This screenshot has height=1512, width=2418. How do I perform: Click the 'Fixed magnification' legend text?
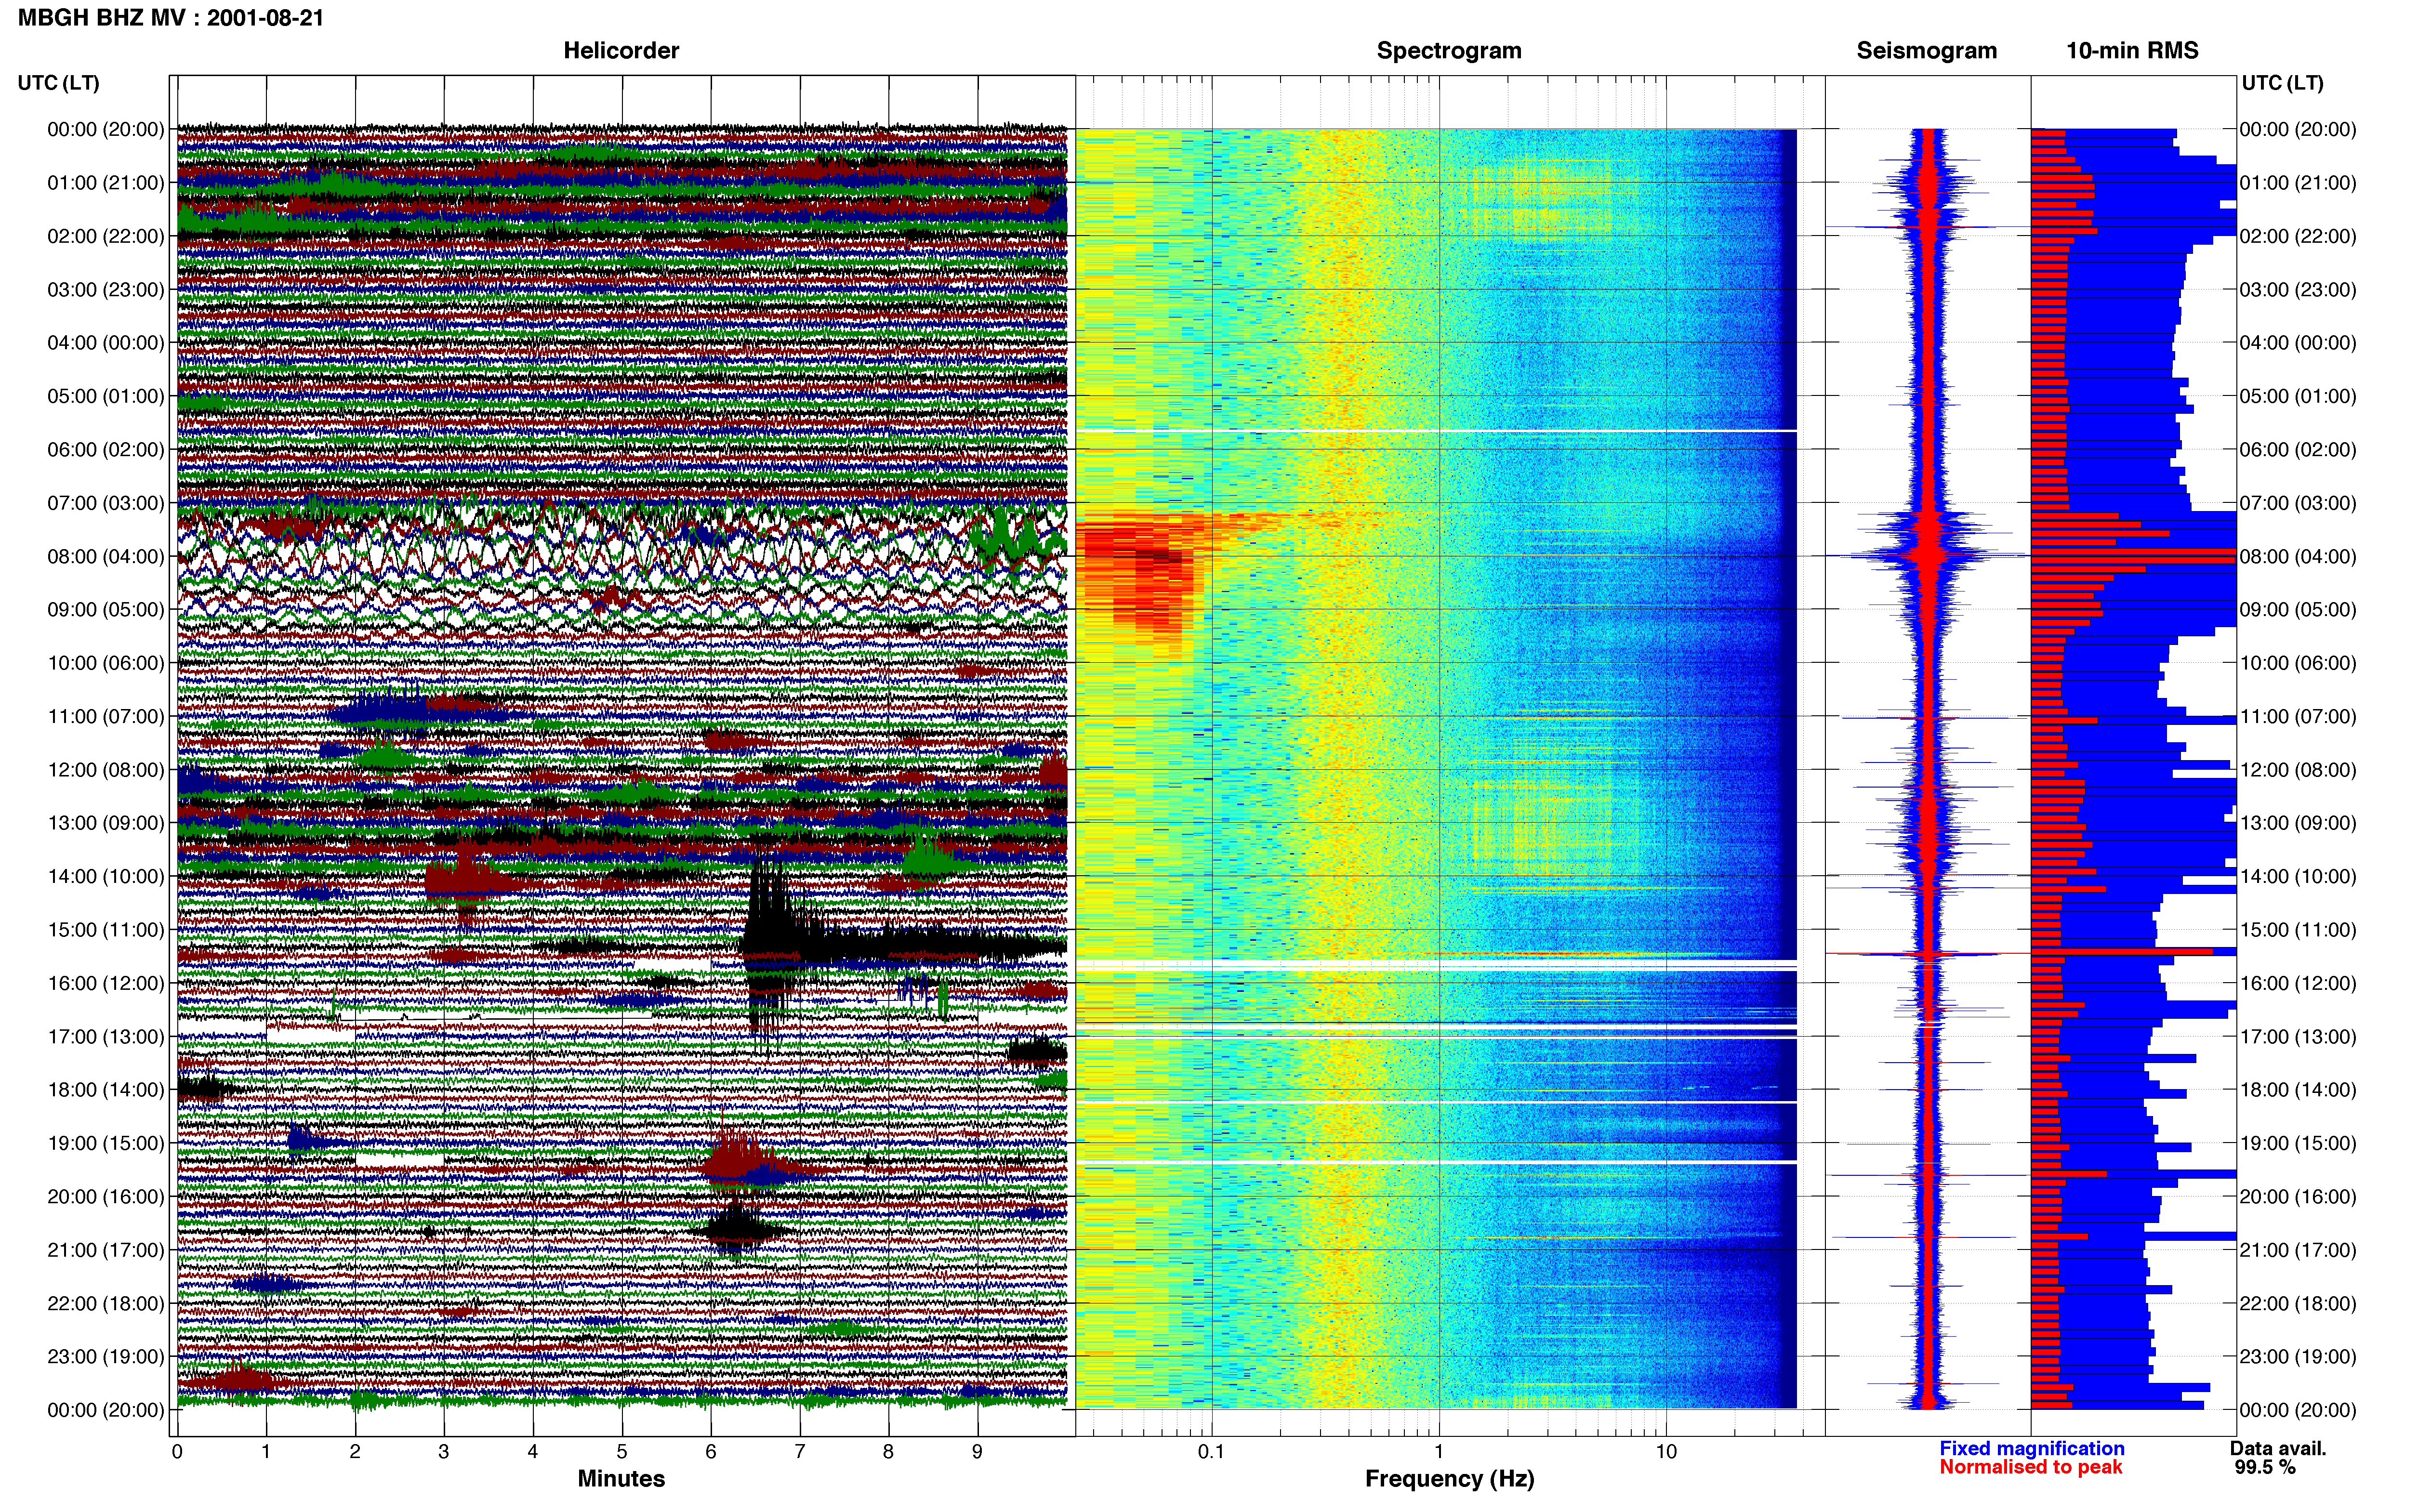[2031, 1448]
